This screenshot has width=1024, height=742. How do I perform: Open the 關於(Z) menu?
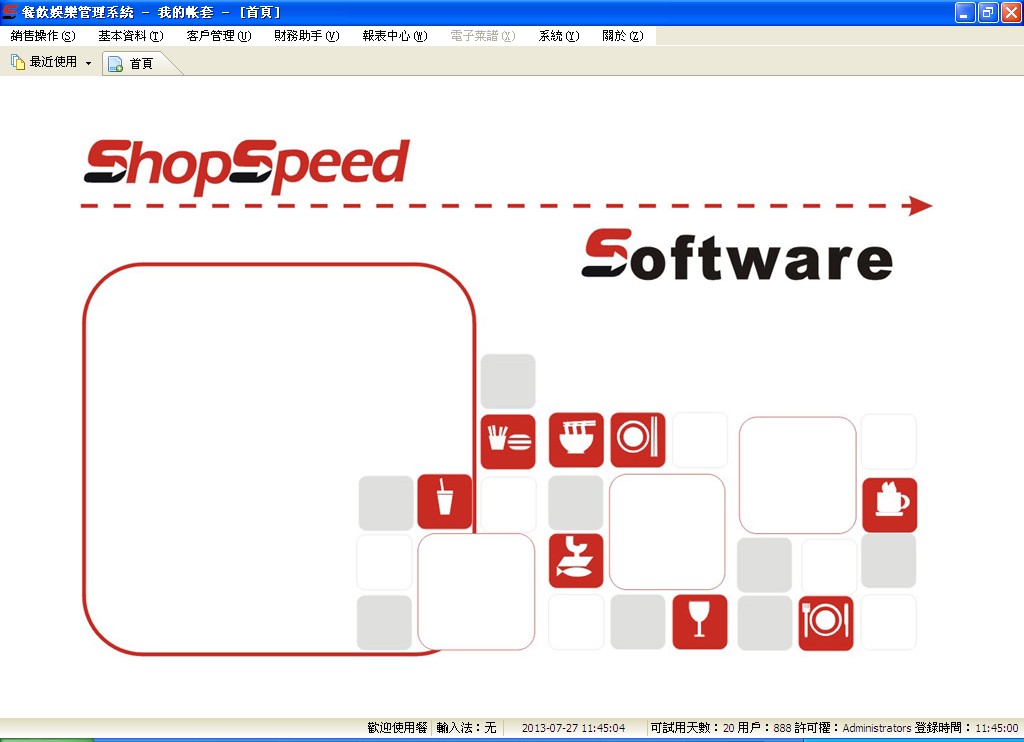[x=622, y=36]
